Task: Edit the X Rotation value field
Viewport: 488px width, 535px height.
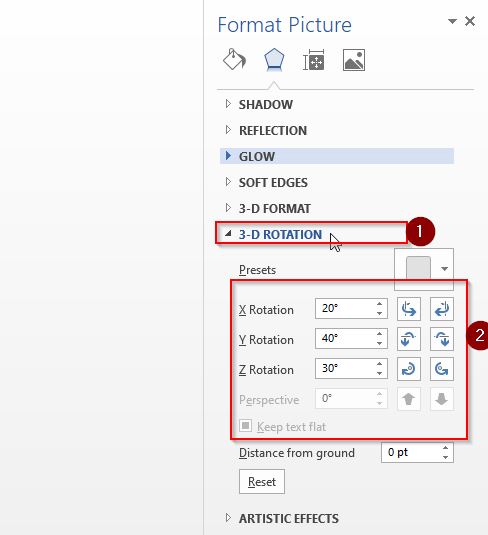Action: click(345, 308)
